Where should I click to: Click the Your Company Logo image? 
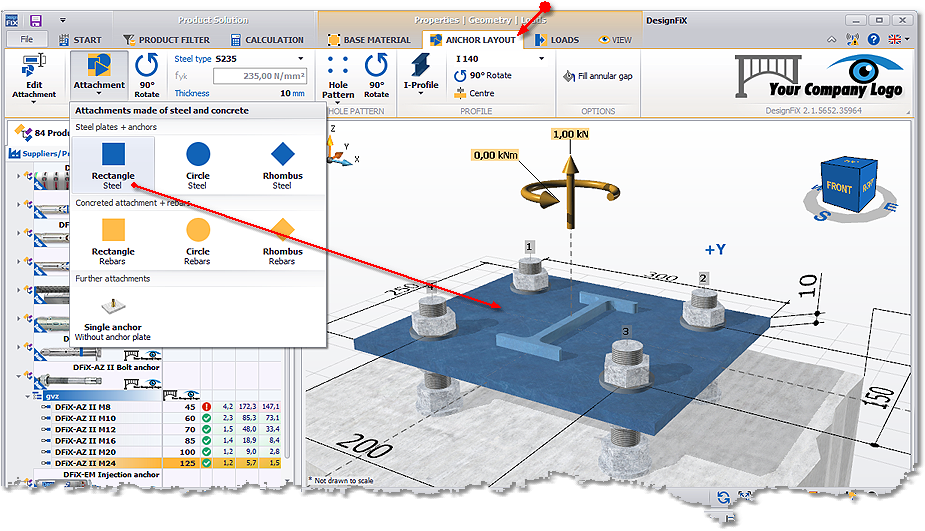point(819,78)
